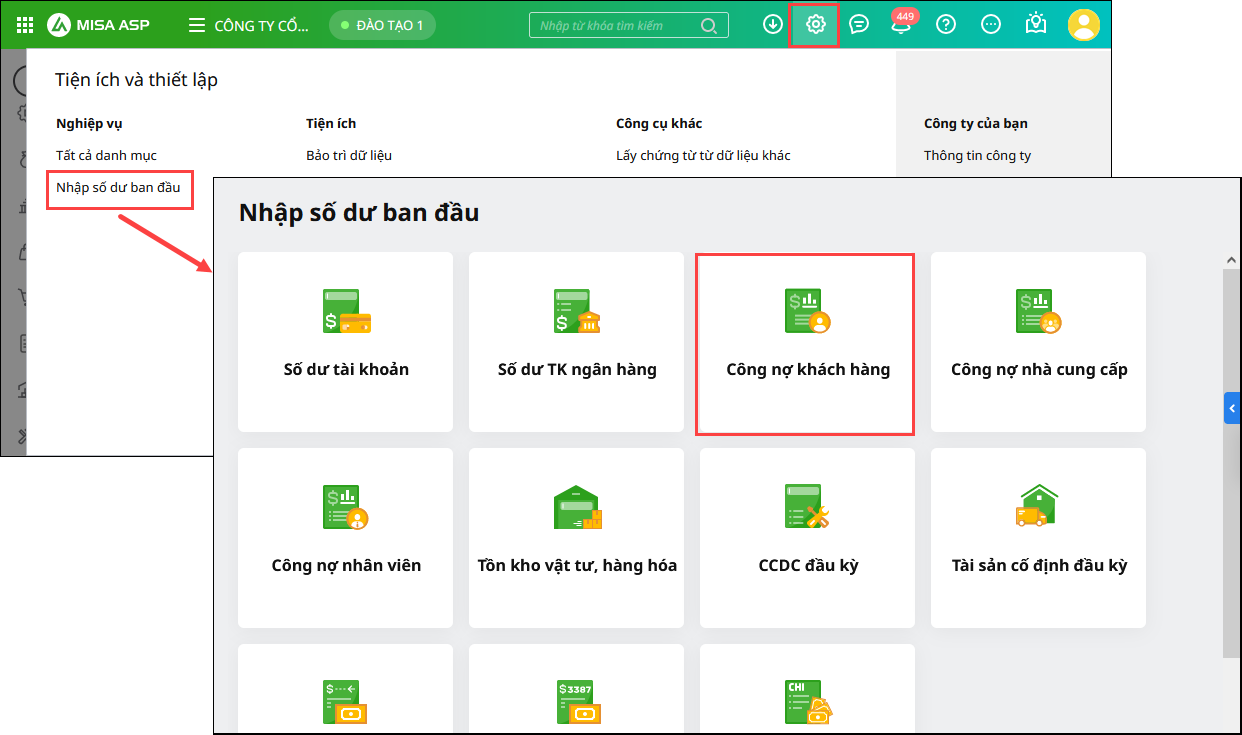Screen dimensions: 1242x735
Task: Open Thông tin công ty link
Action: coord(977,155)
